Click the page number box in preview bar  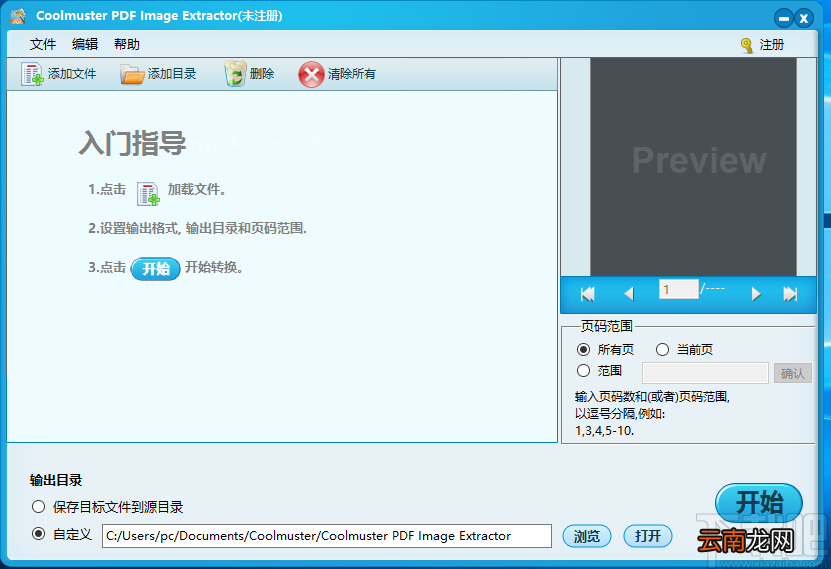pyautogui.click(x=679, y=289)
